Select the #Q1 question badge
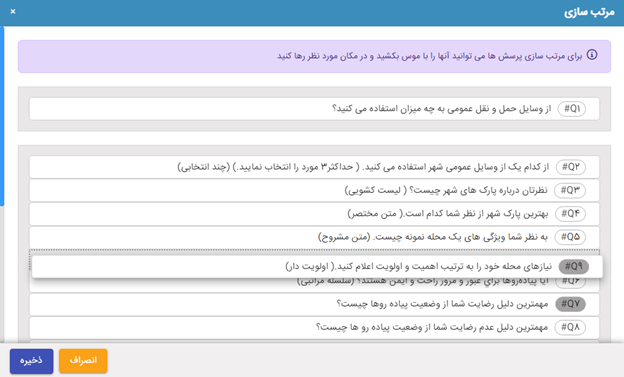The width and height of the screenshot is (624, 377). click(x=571, y=109)
